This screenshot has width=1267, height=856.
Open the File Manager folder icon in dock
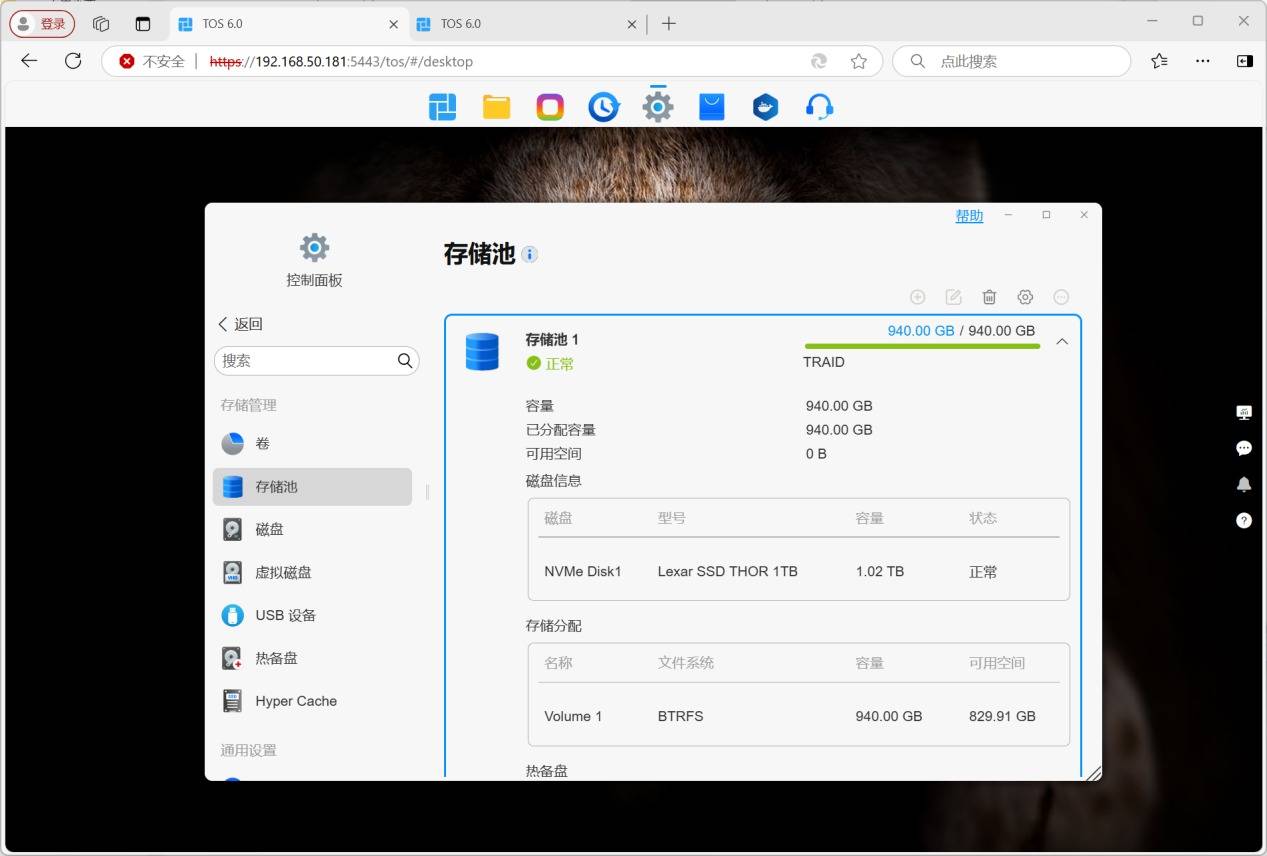click(x=497, y=107)
